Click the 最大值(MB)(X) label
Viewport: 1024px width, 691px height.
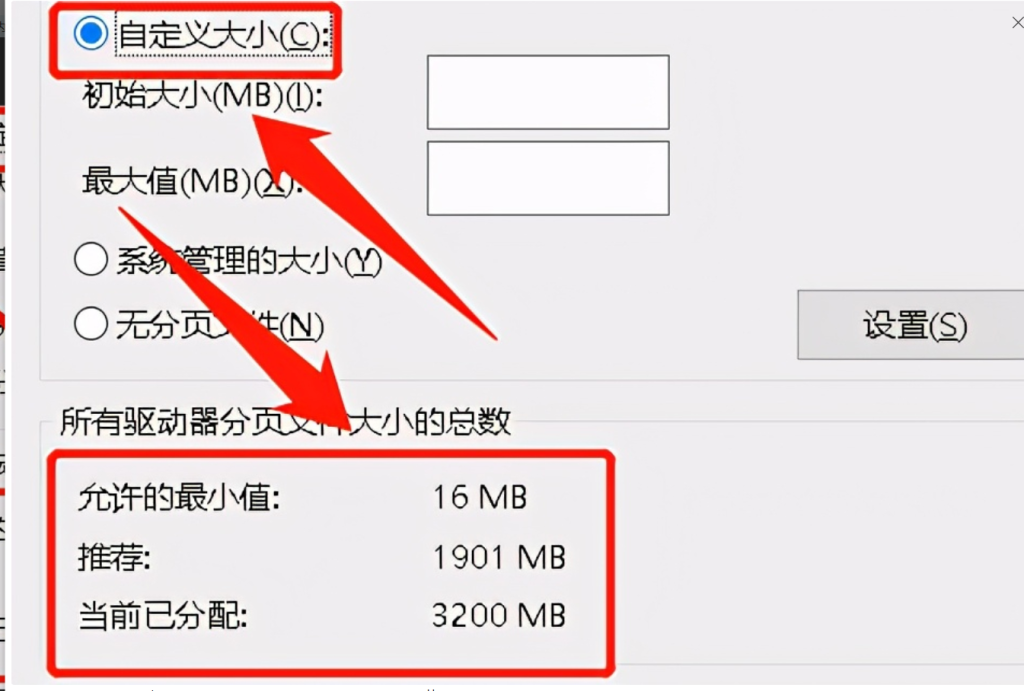click(193, 181)
